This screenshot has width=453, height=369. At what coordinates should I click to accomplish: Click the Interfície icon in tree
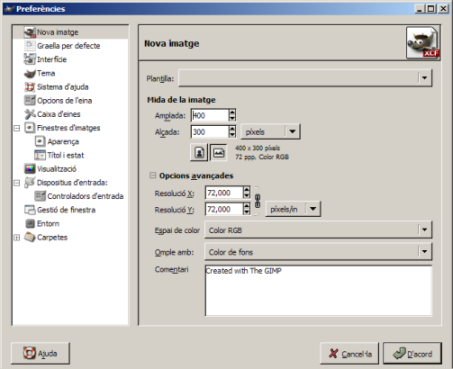pyautogui.click(x=30, y=59)
